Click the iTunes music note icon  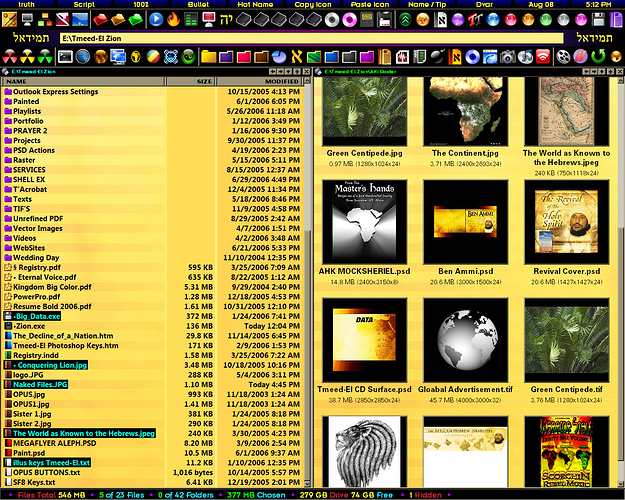[x=525, y=57]
